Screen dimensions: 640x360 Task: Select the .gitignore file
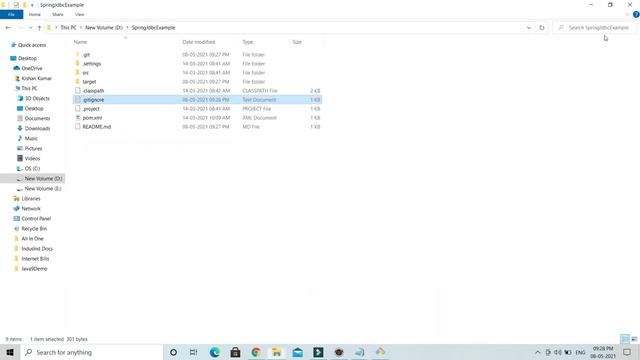[x=197, y=100]
